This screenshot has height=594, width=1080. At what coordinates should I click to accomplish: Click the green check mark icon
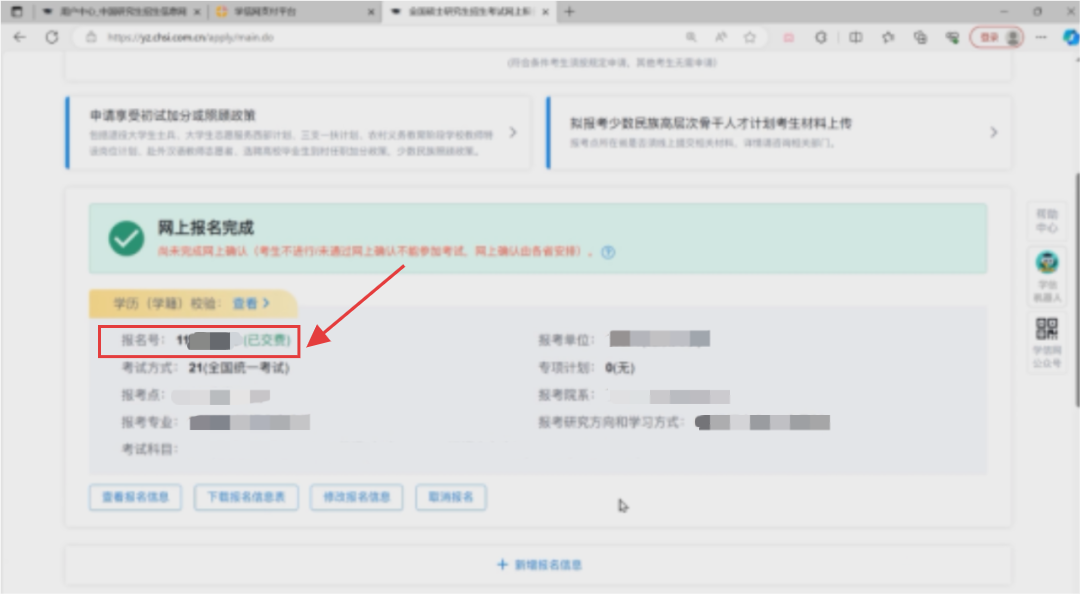pyautogui.click(x=126, y=238)
